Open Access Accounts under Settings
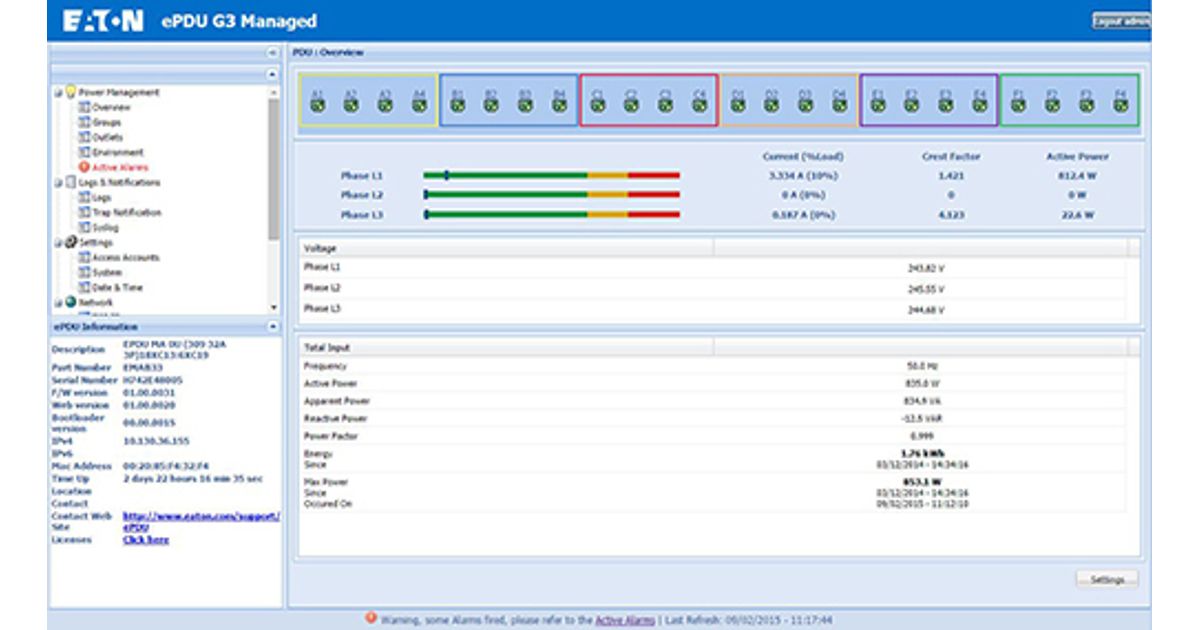 coord(125,258)
